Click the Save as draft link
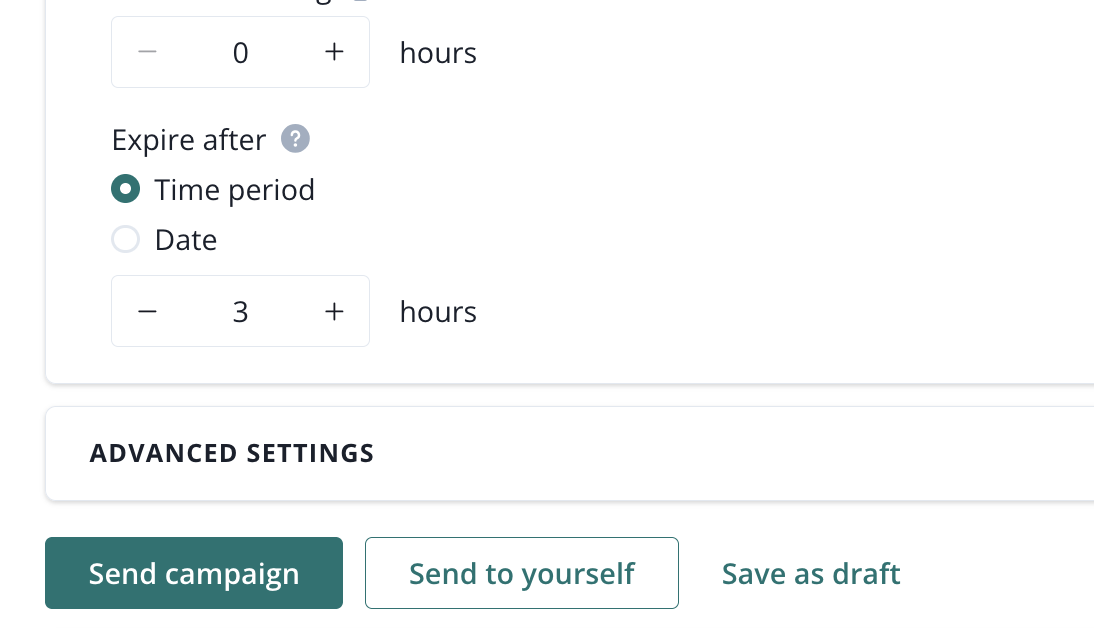The width and height of the screenshot is (1094, 628). (x=811, y=573)
